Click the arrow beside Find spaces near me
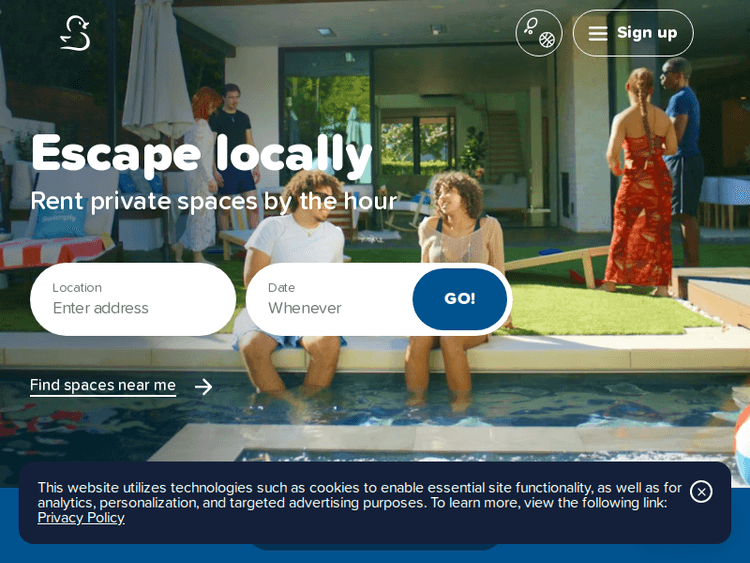Viewport: 750px width, 563px height. point(203,386)
